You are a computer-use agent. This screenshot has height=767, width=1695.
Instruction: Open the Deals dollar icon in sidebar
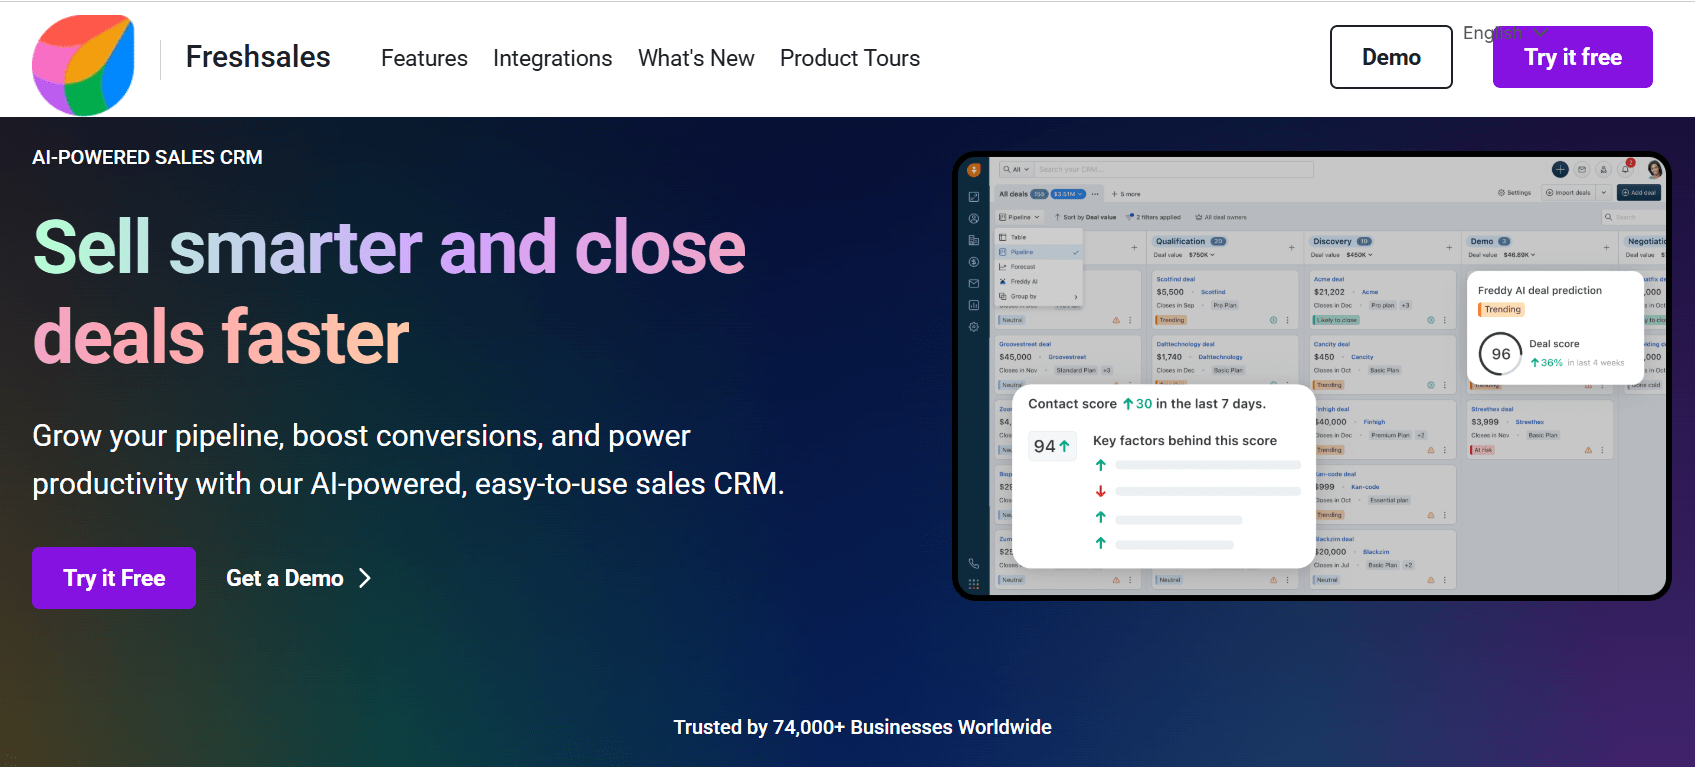point(974,262)
